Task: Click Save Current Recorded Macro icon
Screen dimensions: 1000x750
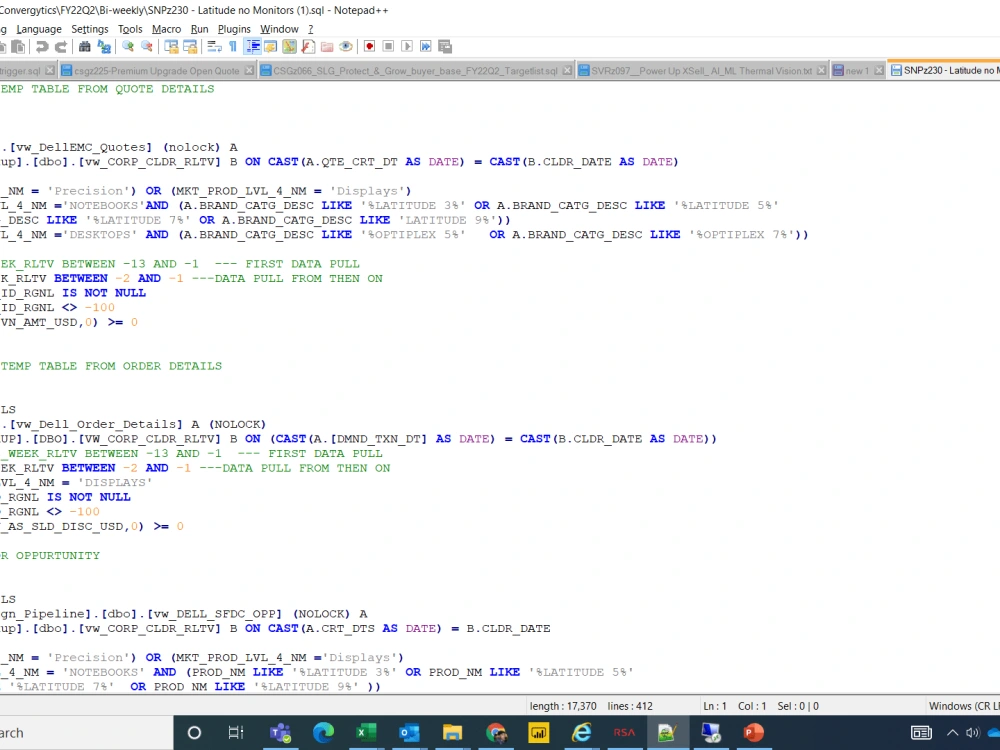Action: click(445, 47)
